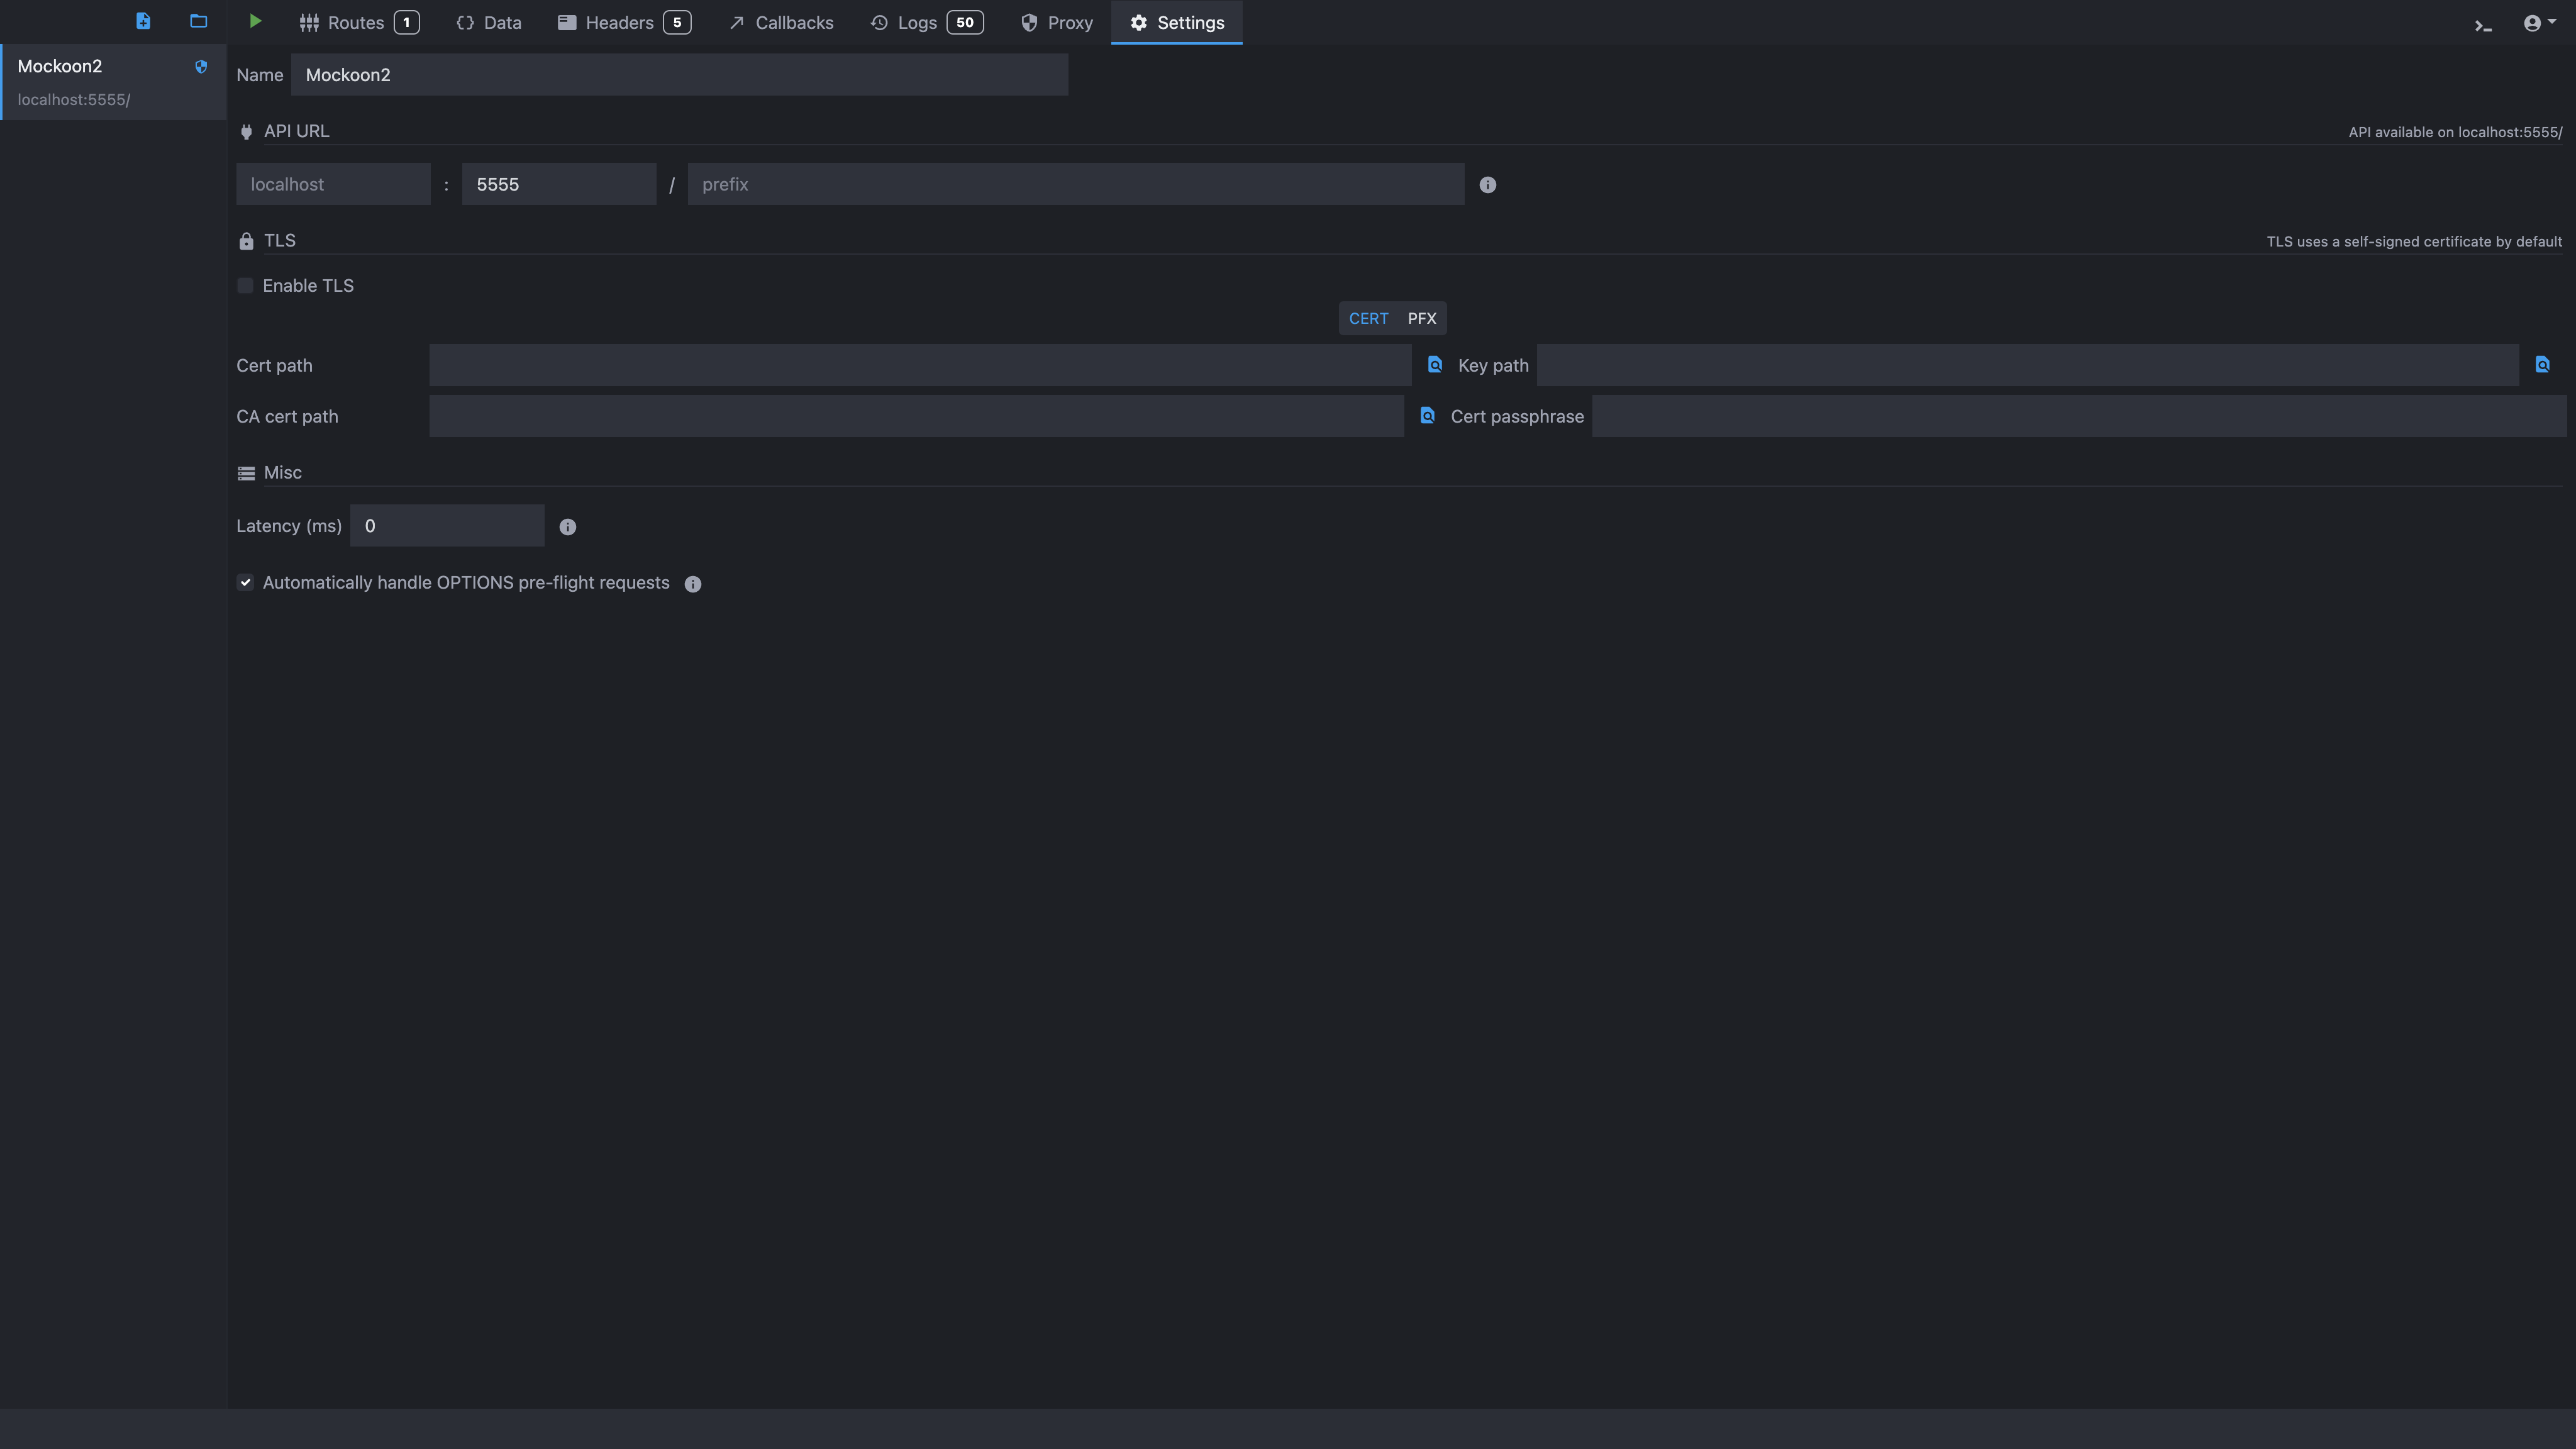Click the info icon next to the prefix field
The image size is (2576, 1449).
1487,185
